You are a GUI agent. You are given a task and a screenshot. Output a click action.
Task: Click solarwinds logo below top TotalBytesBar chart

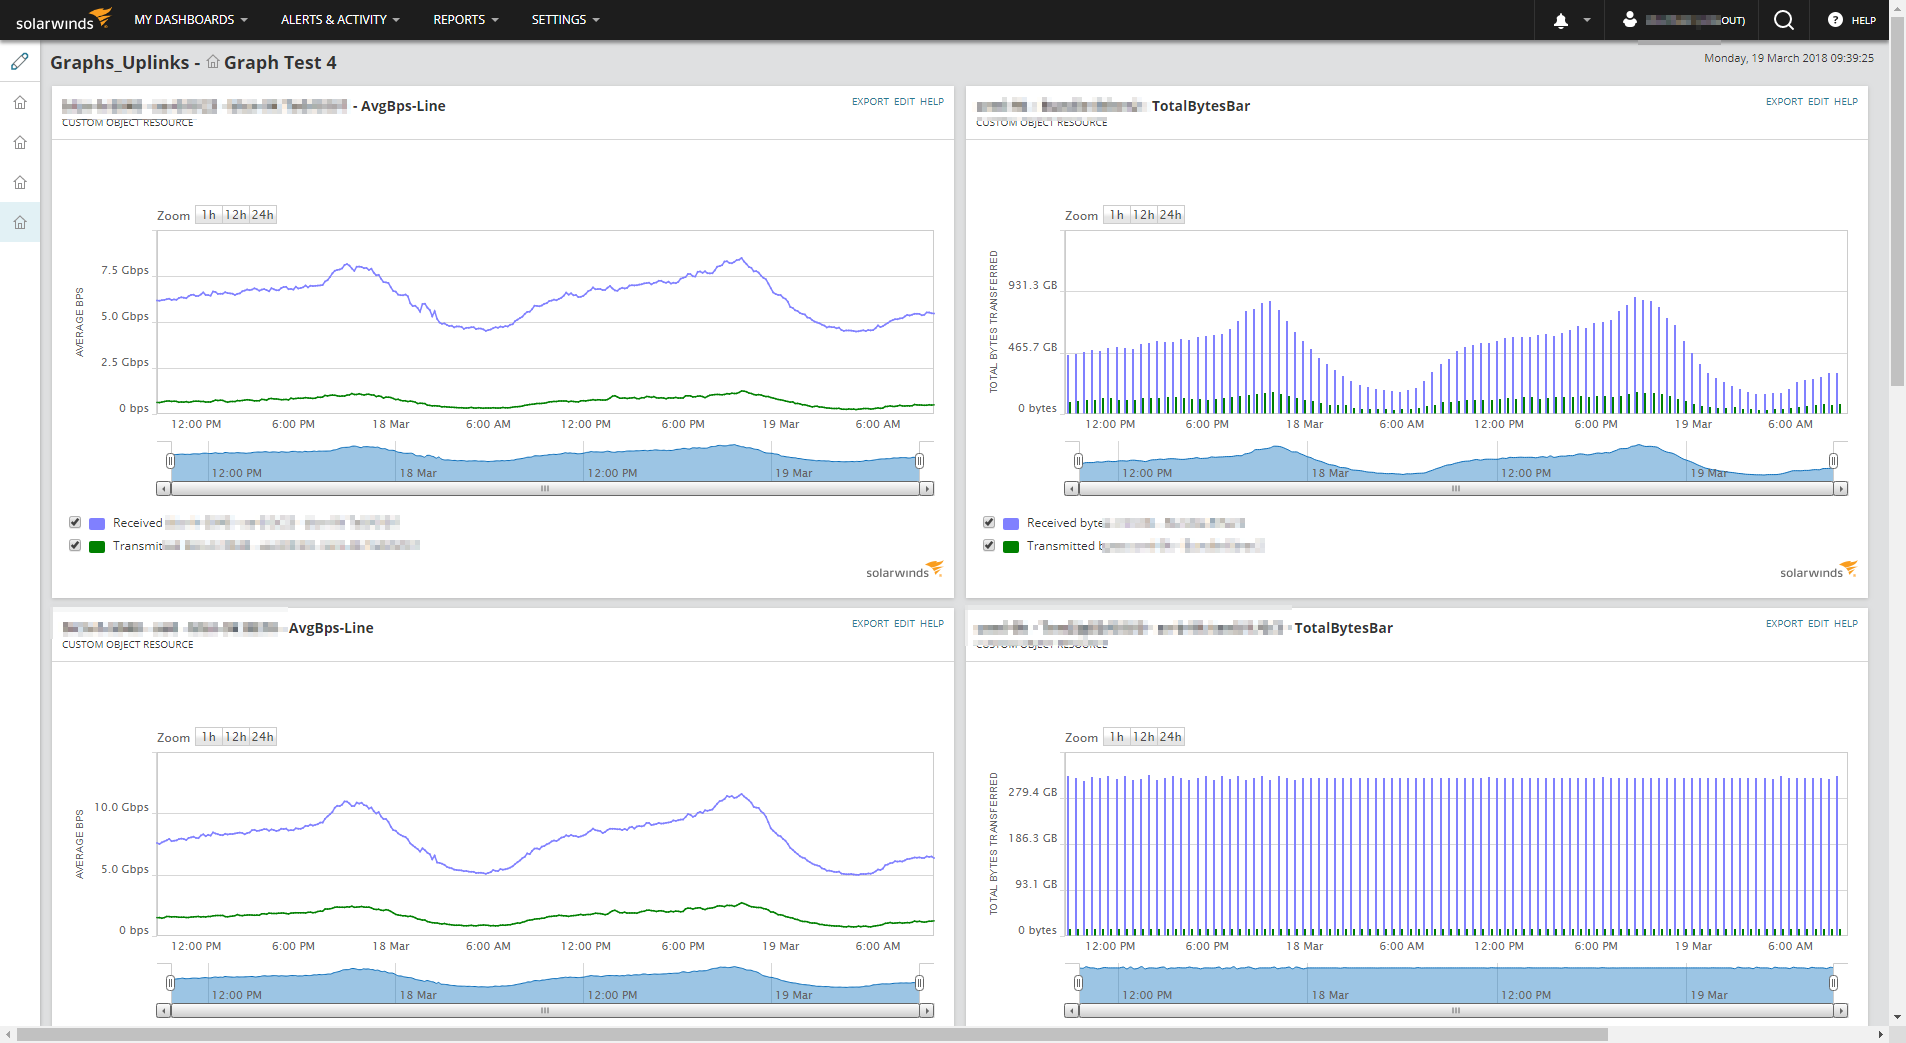tap(1818, 570)
